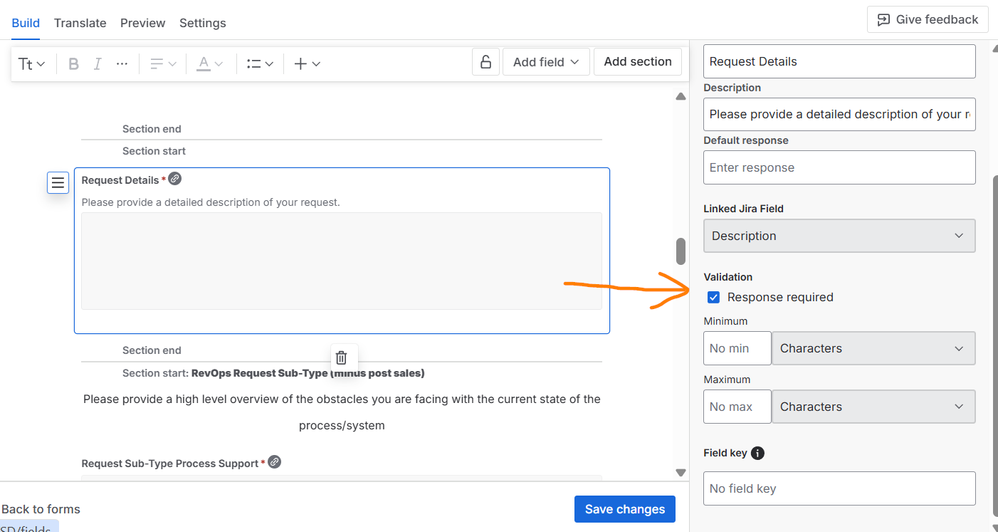This screenshot has height=532, width=998.
Task: Open the Maximum Characters unit dropdown
Action: click(873, 407)
